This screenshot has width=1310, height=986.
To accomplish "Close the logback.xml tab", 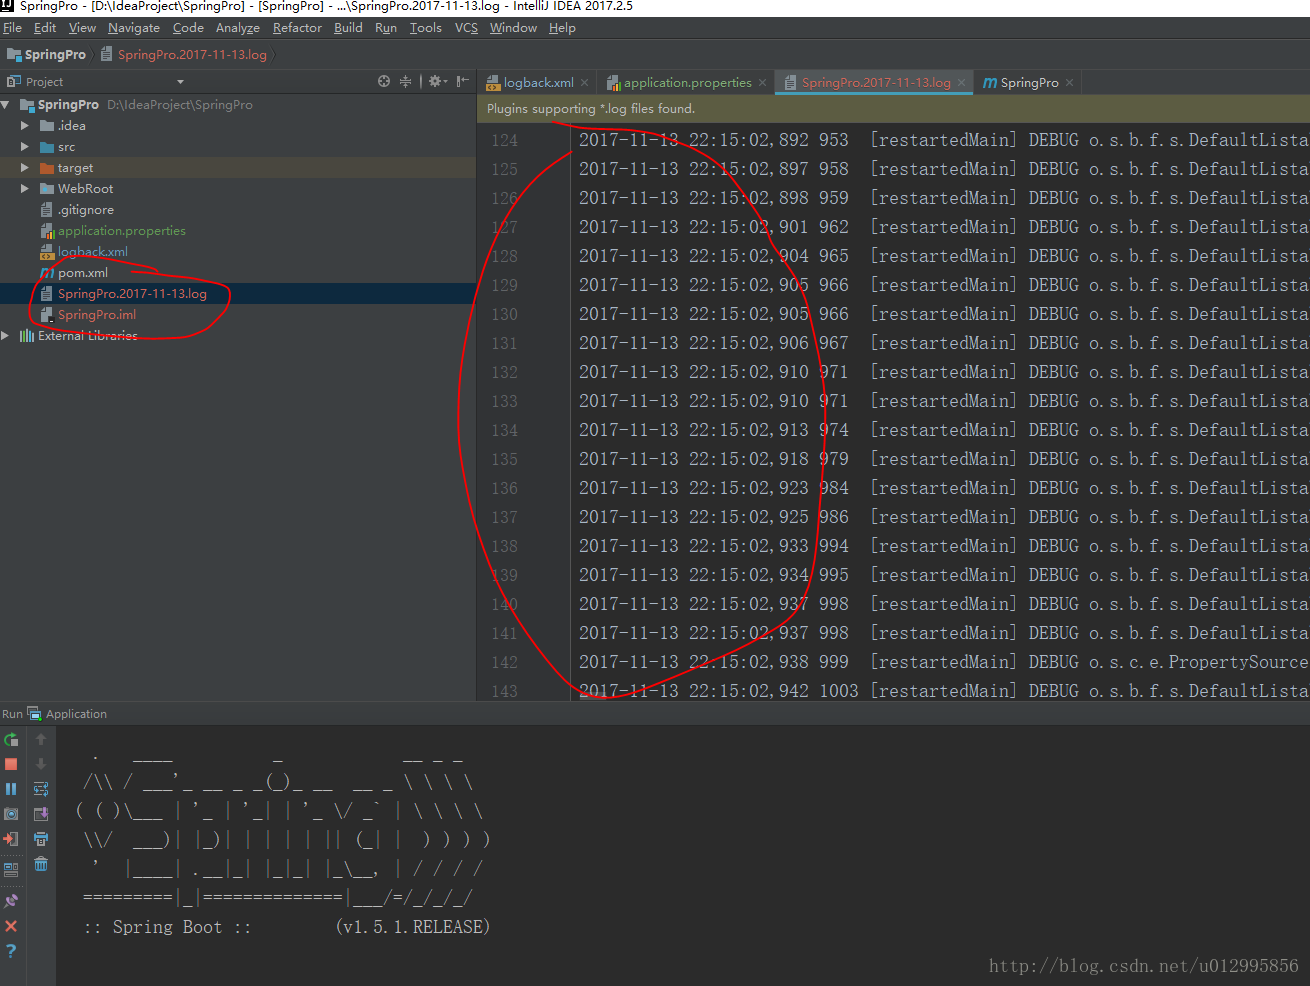I will [585, 82].
